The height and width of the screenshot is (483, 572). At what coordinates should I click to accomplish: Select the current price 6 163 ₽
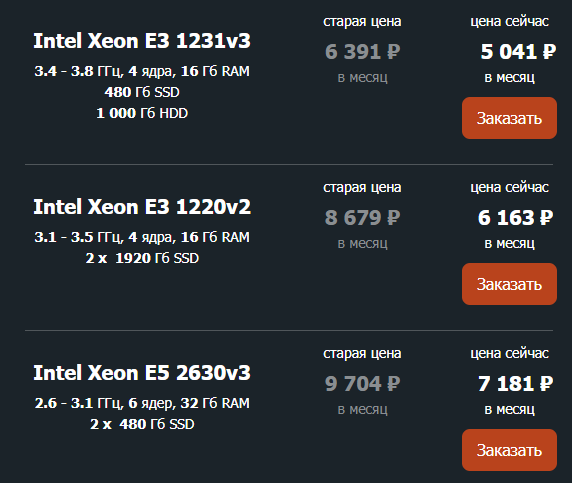pyautogui.click(x=515, y=218)
